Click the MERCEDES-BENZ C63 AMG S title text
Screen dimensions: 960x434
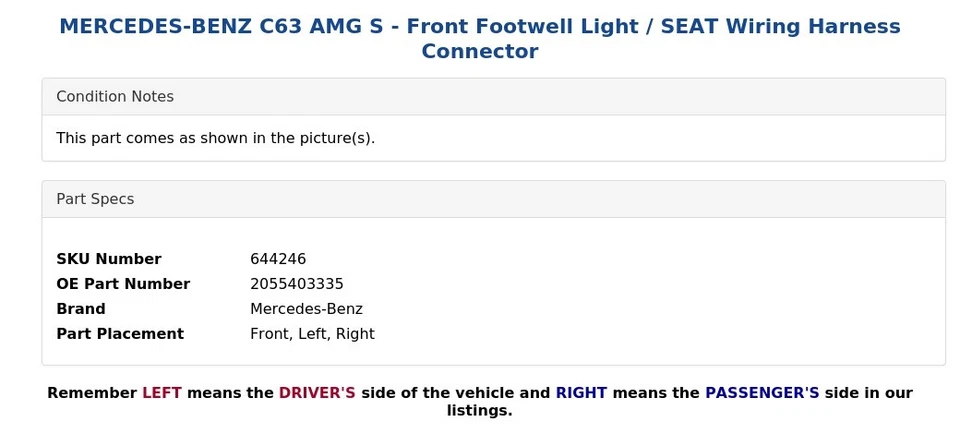(220, 27)
